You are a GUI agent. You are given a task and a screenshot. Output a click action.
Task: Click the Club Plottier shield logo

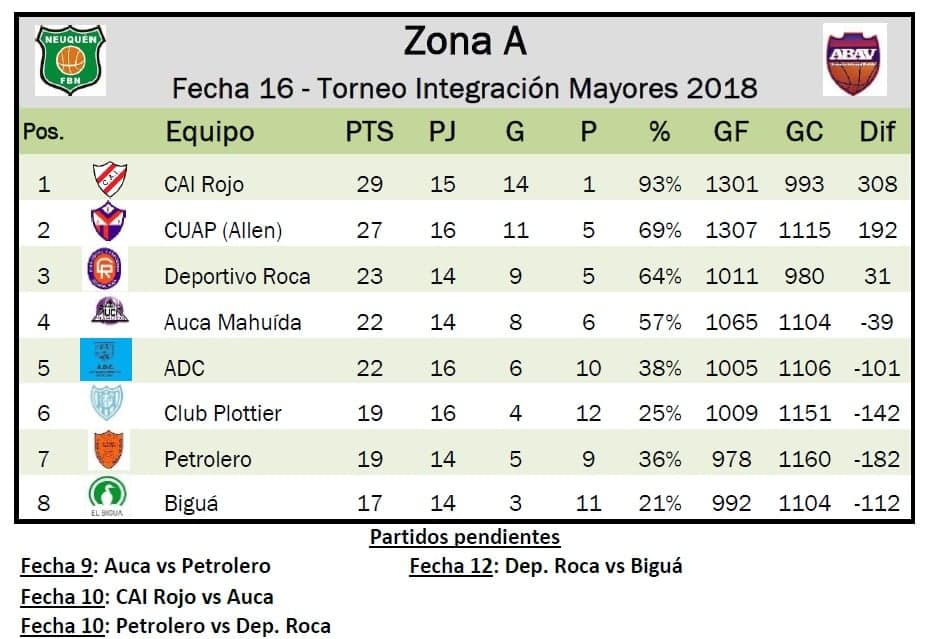coord(106,408)
